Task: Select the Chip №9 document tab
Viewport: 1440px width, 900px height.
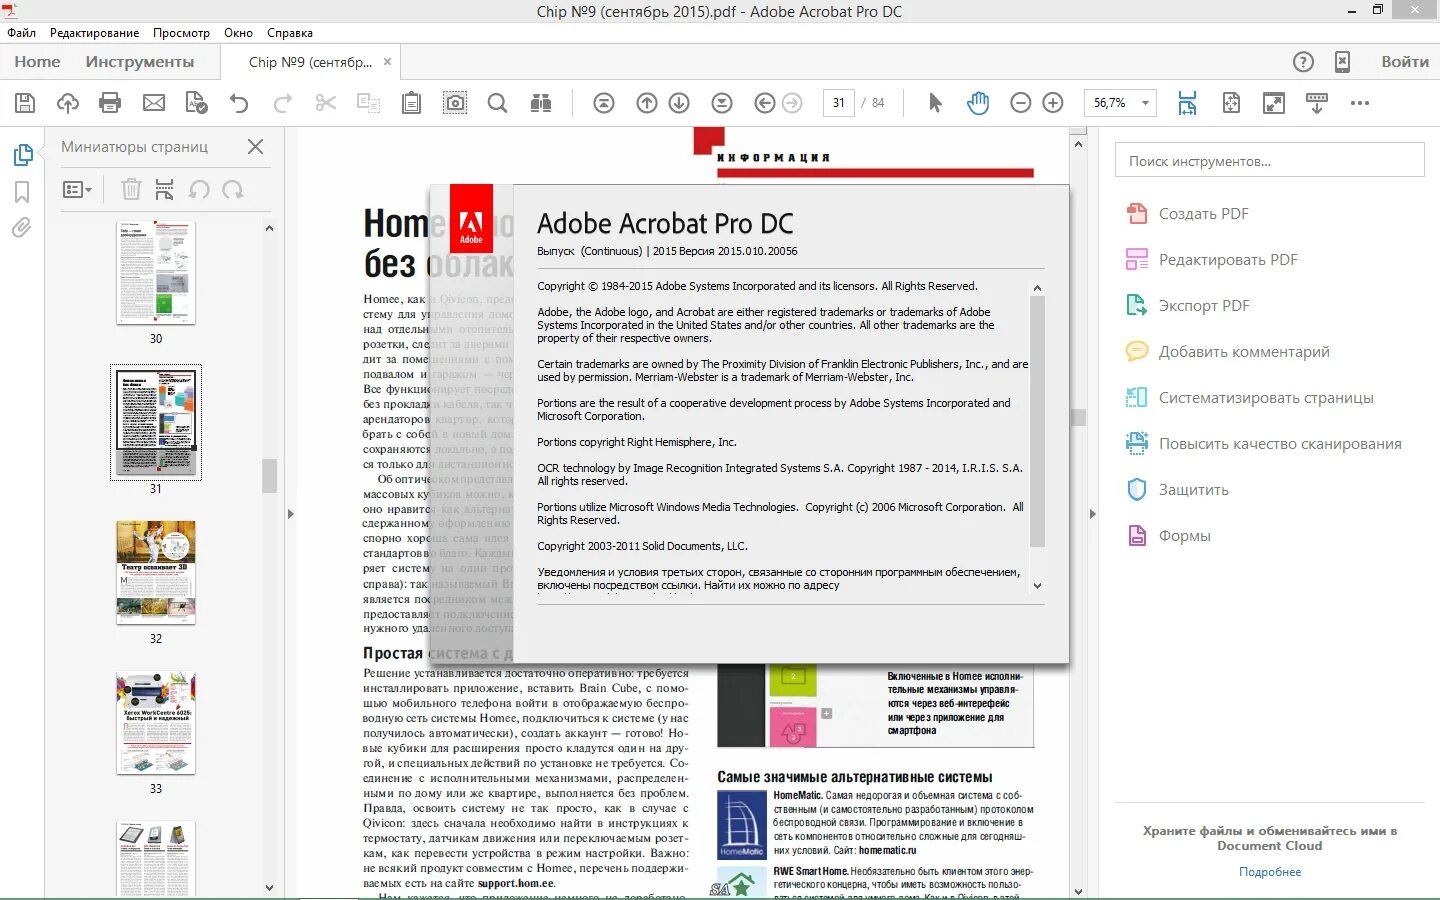Action: 310,62
